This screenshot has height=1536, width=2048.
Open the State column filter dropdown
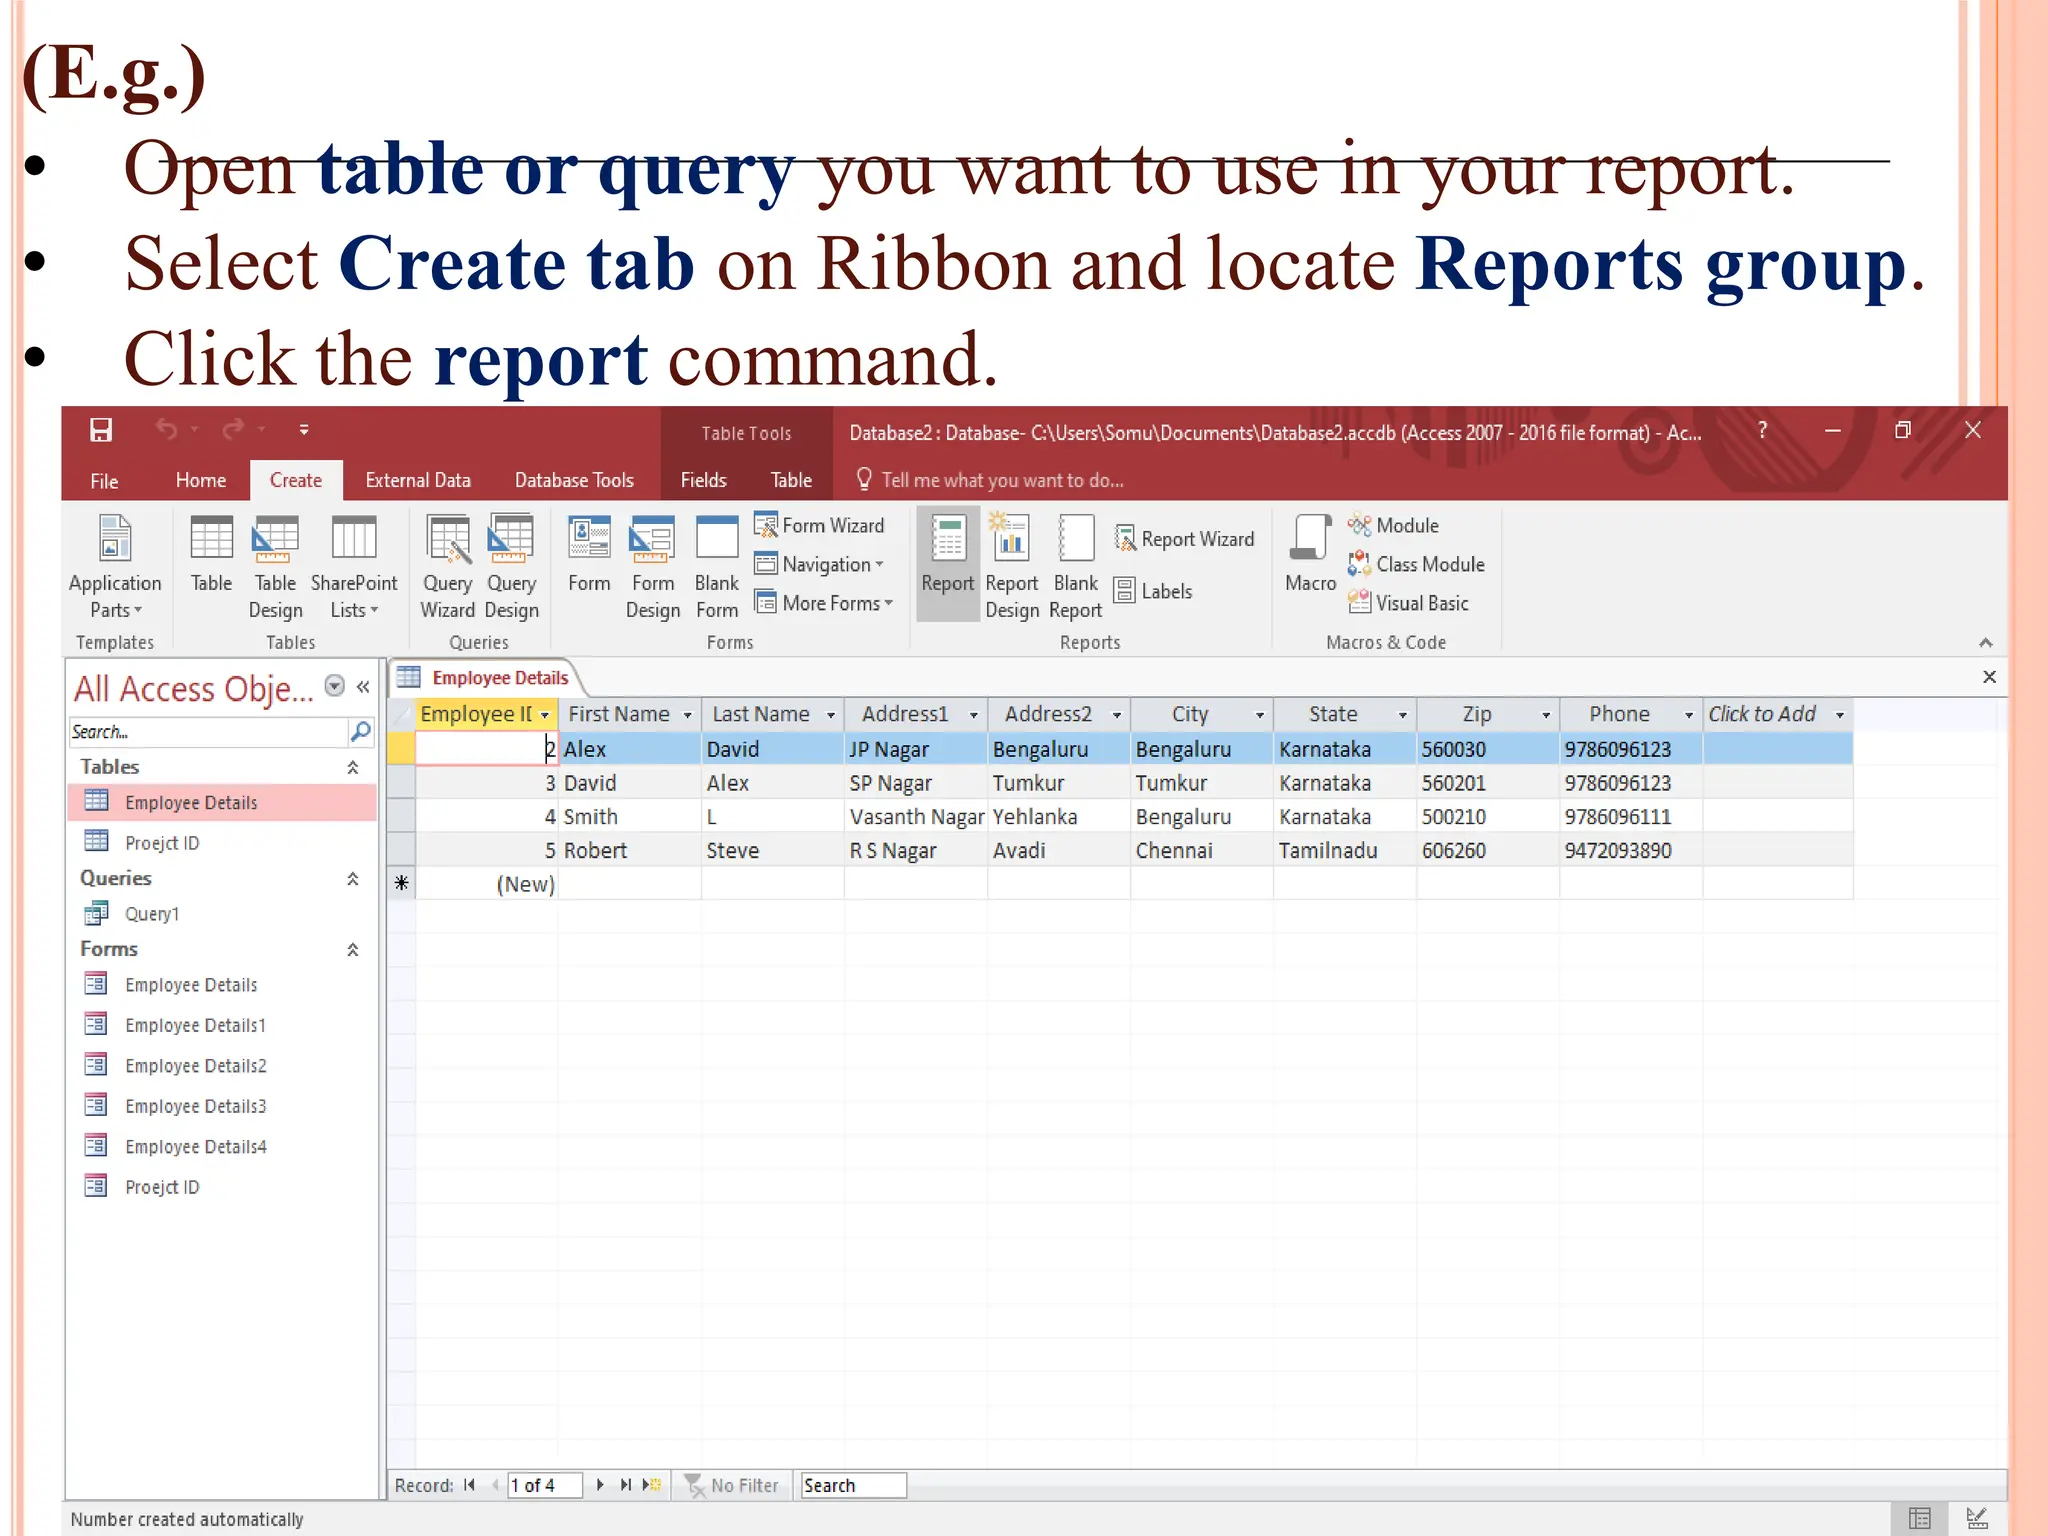1402,715
